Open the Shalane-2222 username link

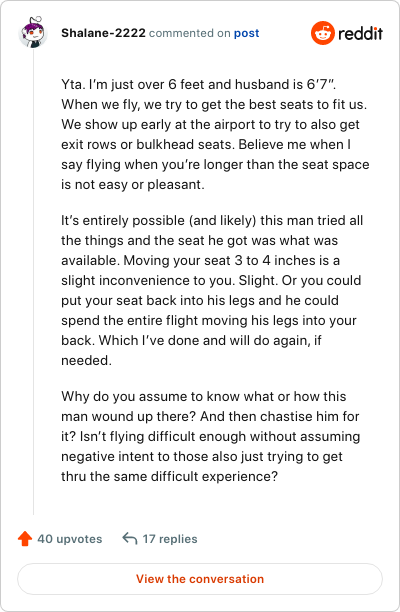(x=103, y=33)
